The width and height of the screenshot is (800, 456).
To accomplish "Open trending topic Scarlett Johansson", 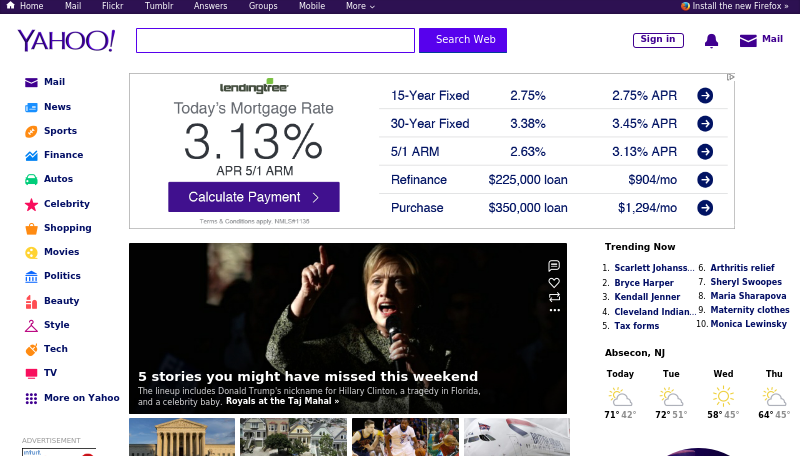I will coord(654,268).
